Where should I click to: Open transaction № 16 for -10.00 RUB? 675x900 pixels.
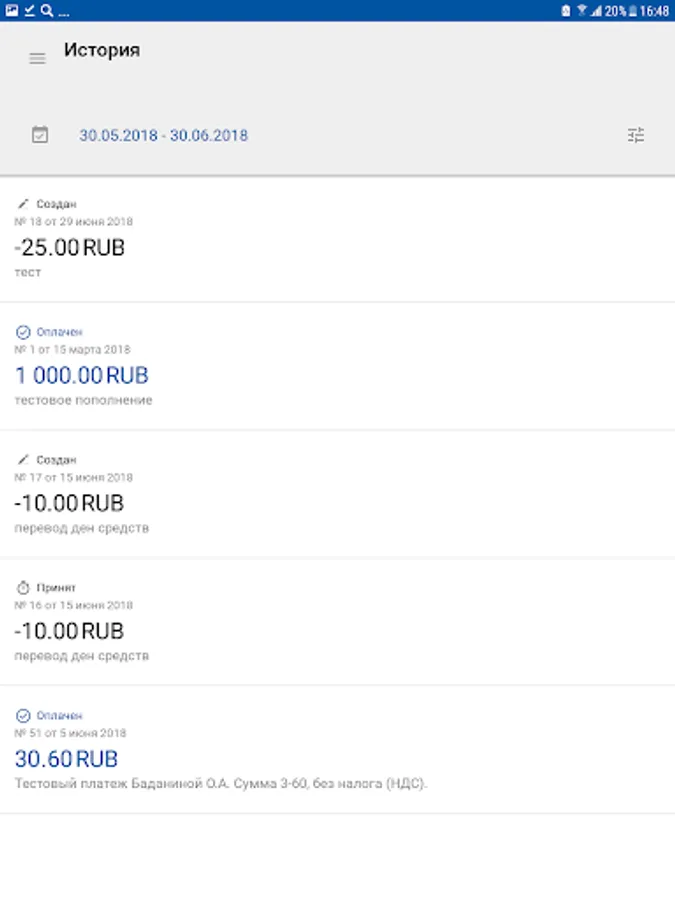pyautogui.click(x=69, y=632)
